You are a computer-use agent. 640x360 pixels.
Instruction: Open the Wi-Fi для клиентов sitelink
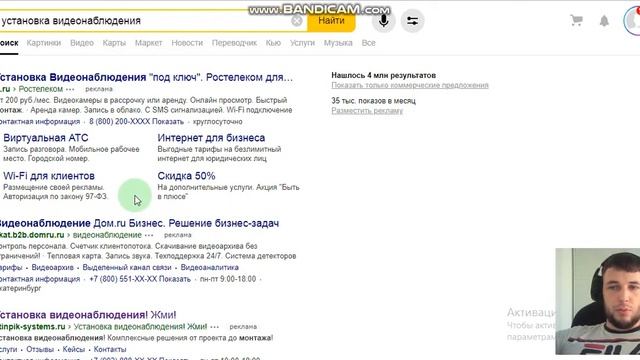coord(49,176)
